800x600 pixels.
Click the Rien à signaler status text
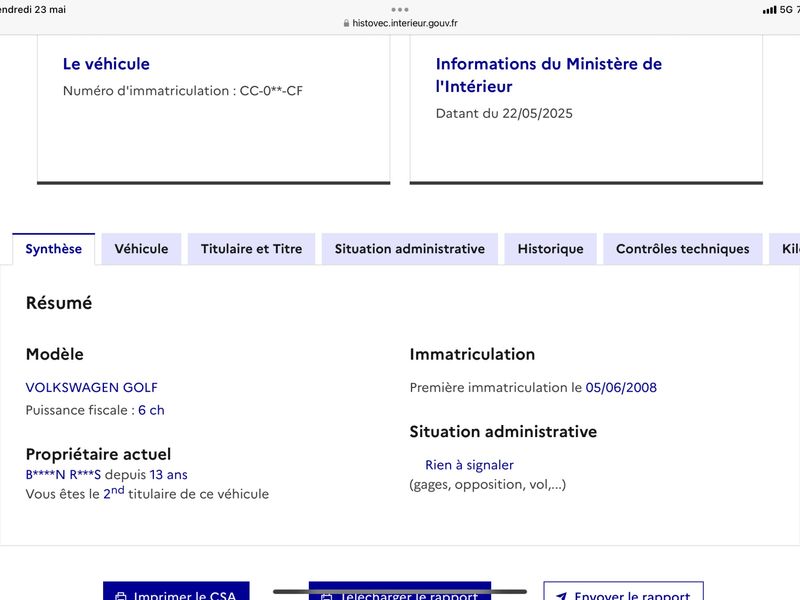point(469,465)
